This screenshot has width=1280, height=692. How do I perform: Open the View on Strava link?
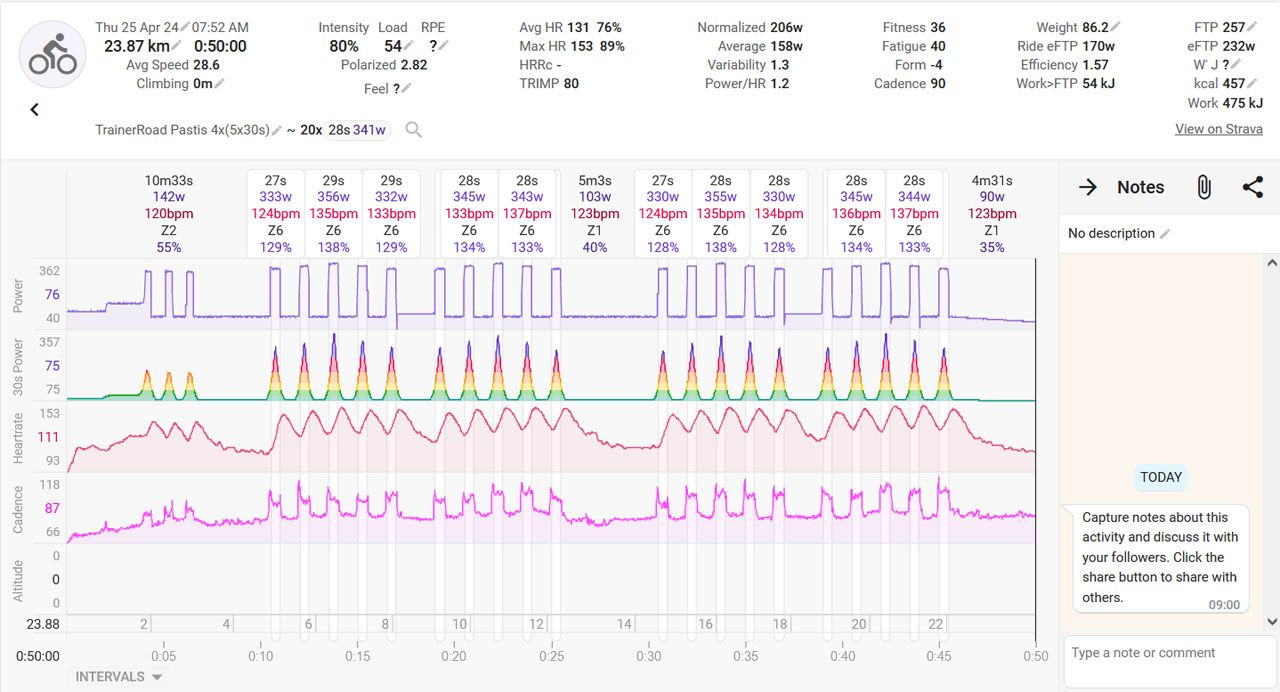[x=1217, y=129]
